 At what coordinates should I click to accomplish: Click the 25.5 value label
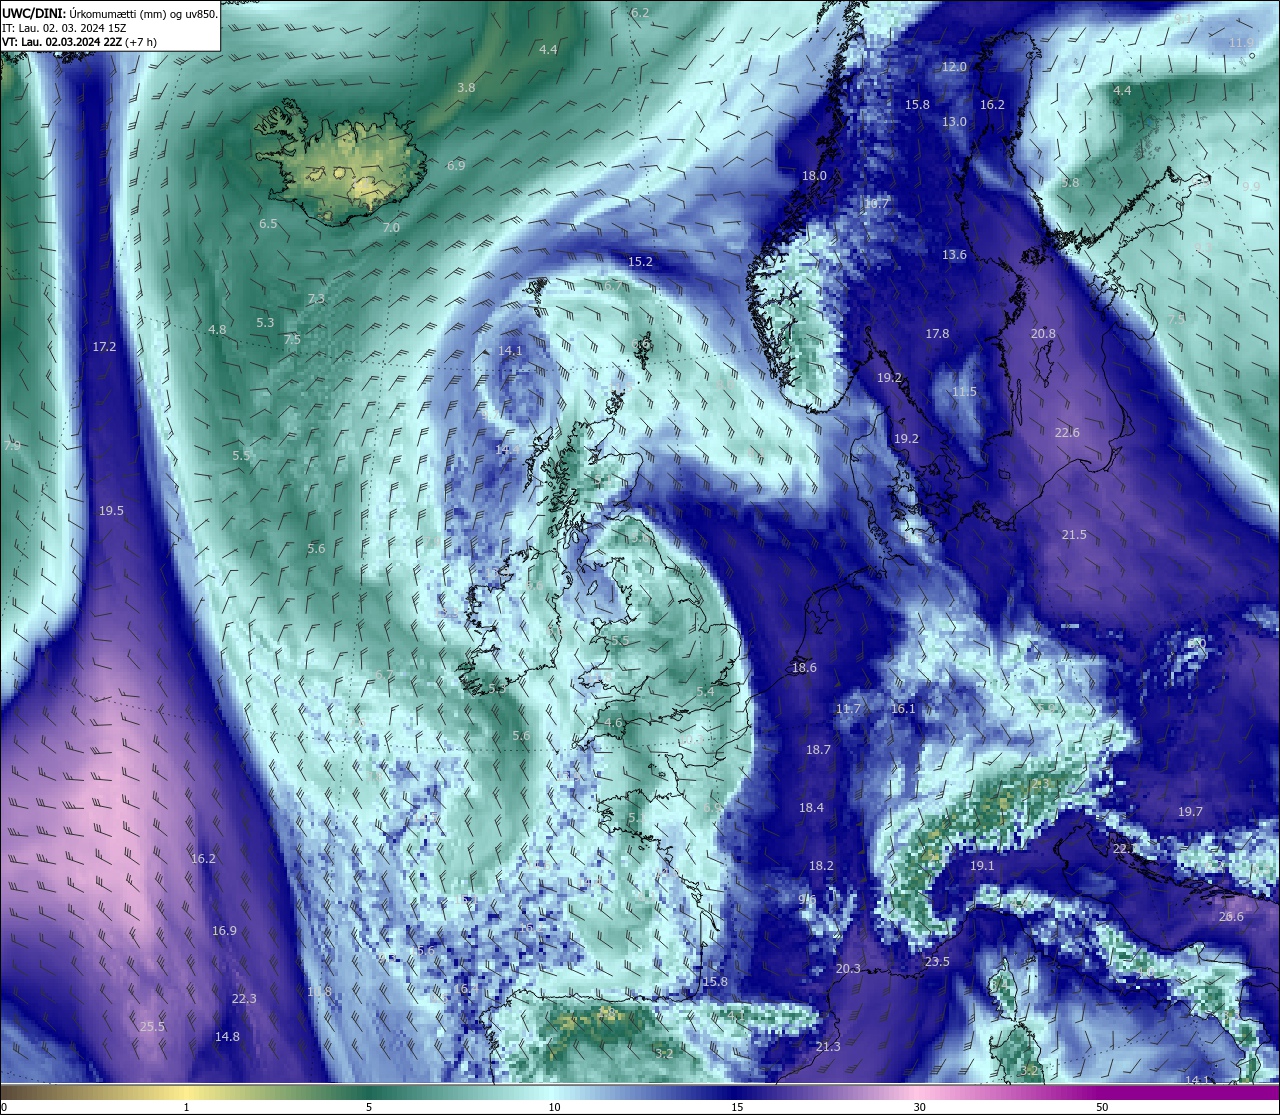152,1027
